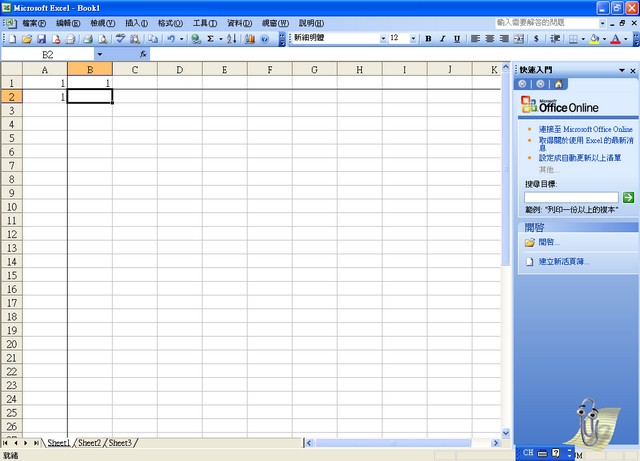Screen dimensions: 640x461
Task: Click the horizontal scrollbar thumb
Action: pos(393,443)
